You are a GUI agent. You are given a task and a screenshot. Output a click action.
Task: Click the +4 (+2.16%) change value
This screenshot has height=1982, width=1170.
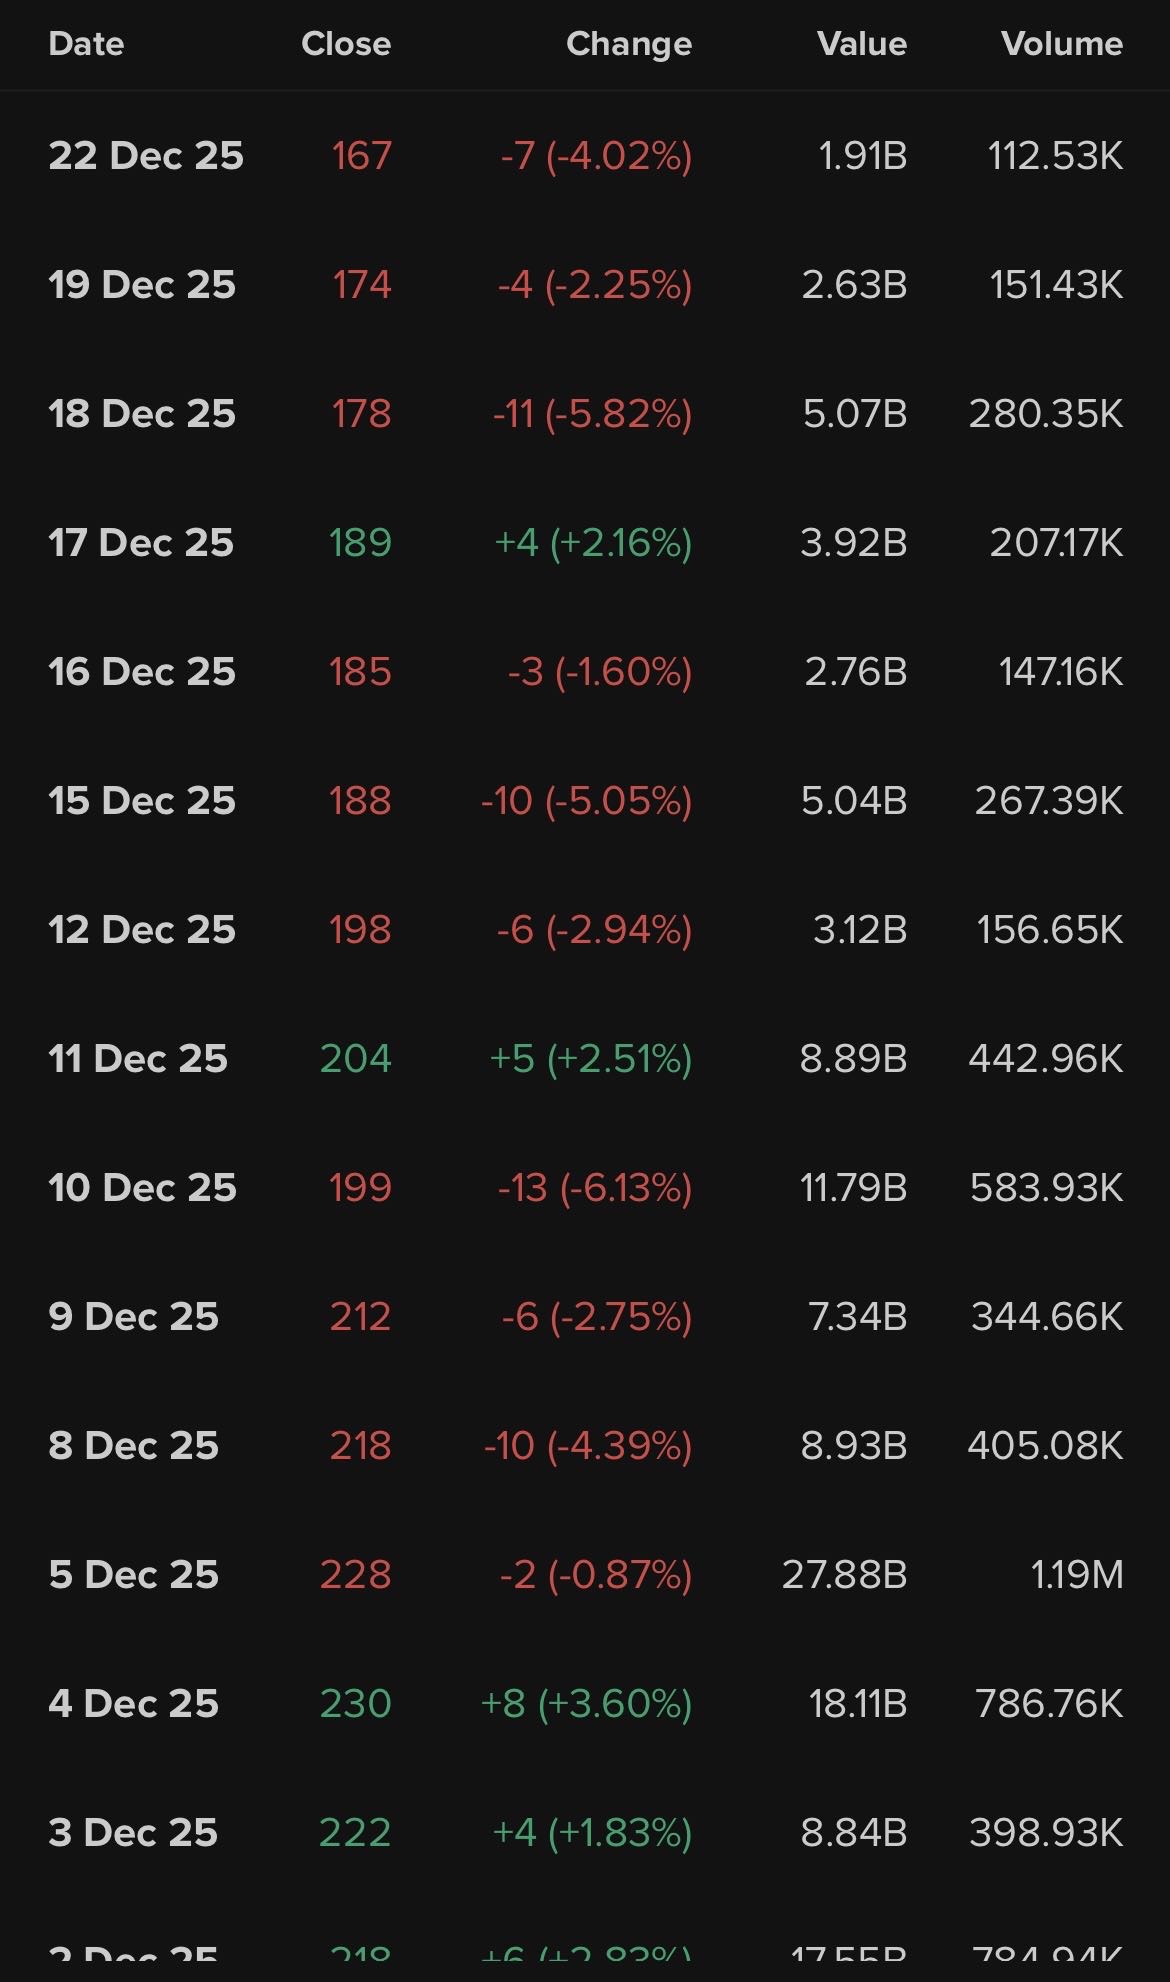point(593,543)
